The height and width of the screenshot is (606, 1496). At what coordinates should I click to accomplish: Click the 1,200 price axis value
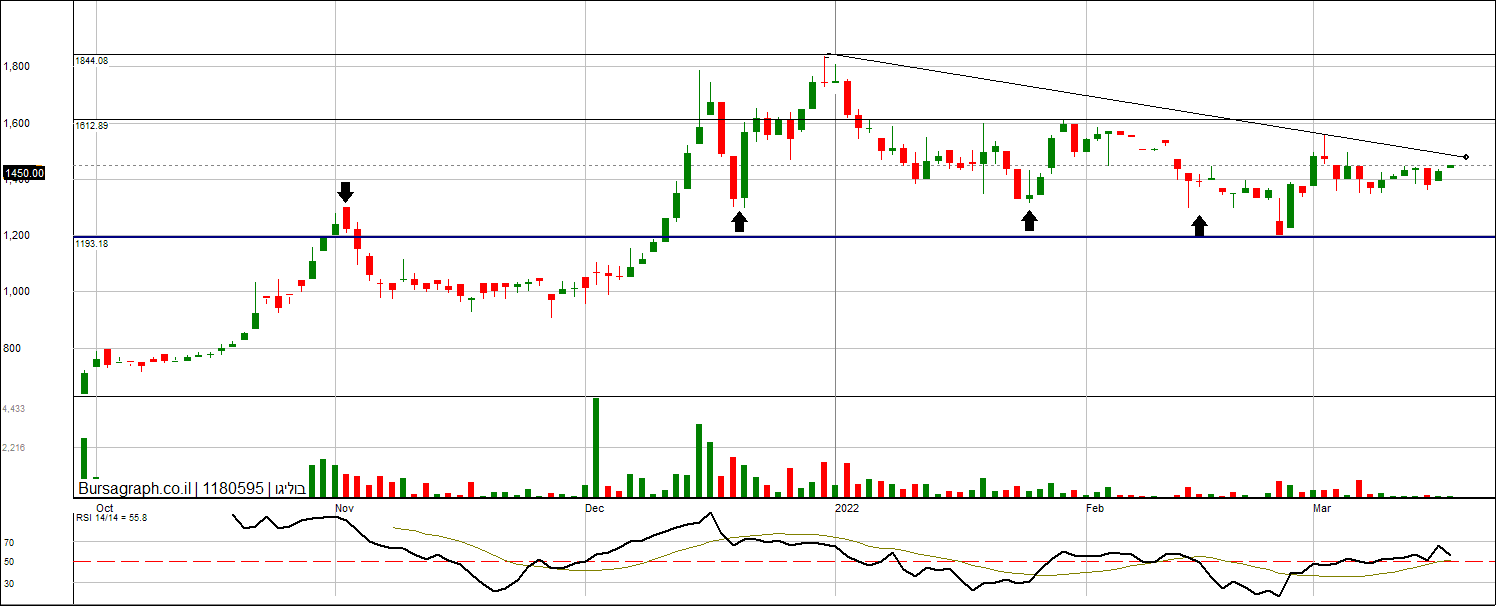pos(16,236)
